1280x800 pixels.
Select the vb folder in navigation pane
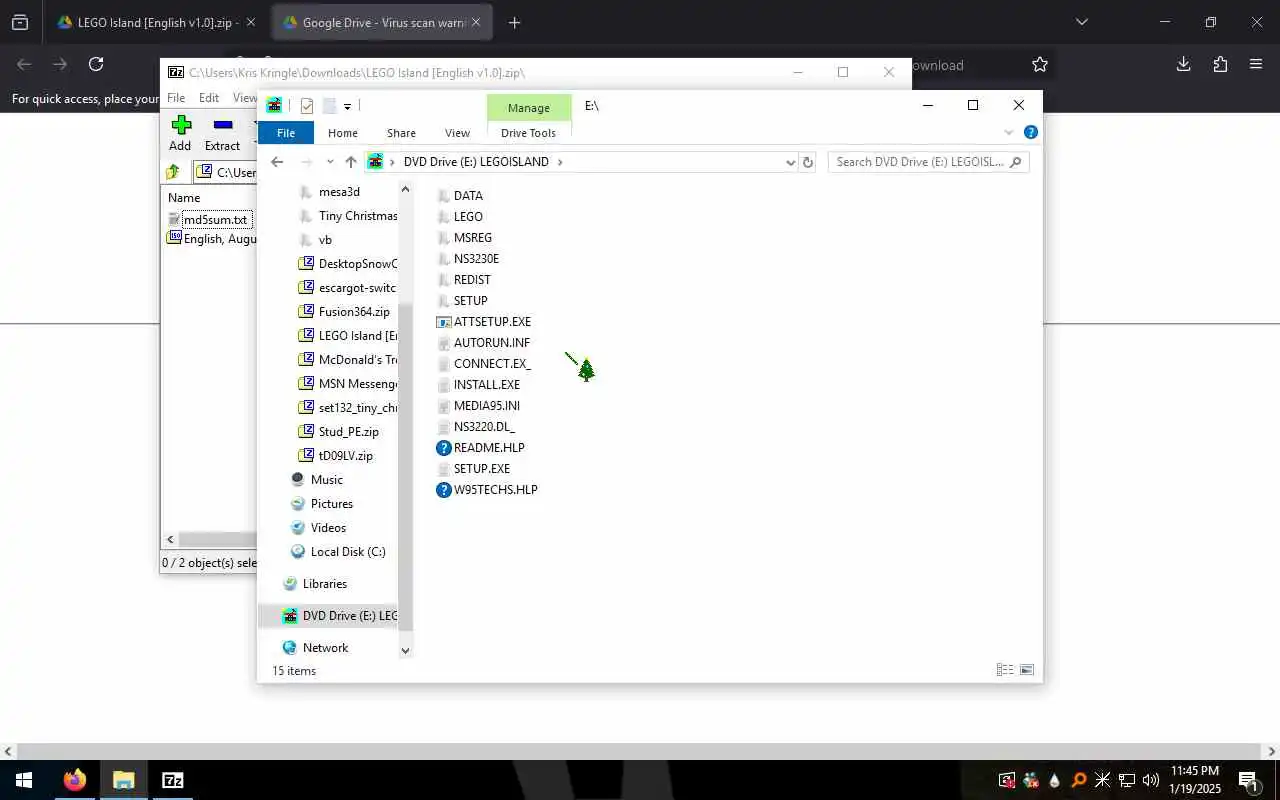(x=325, y=240)
